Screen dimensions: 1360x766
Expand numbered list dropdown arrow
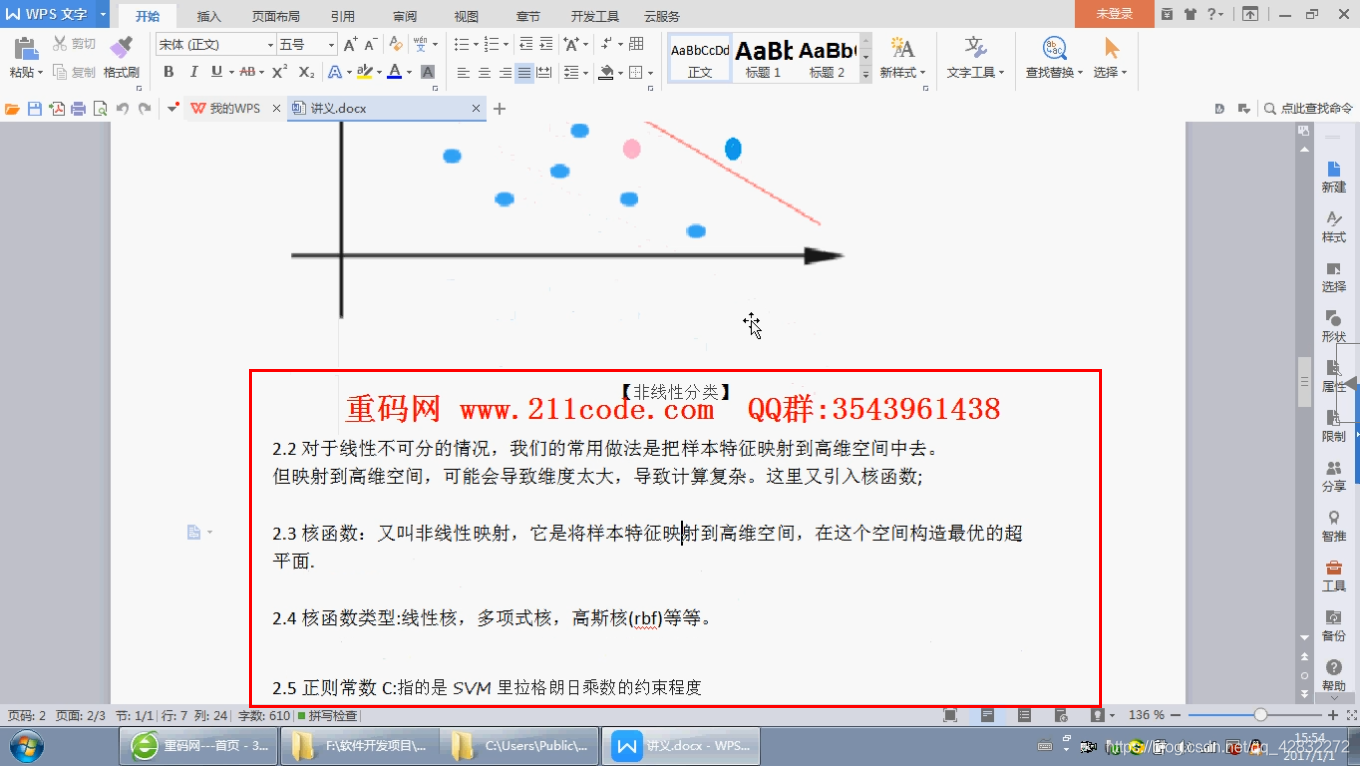click(506, 44)
